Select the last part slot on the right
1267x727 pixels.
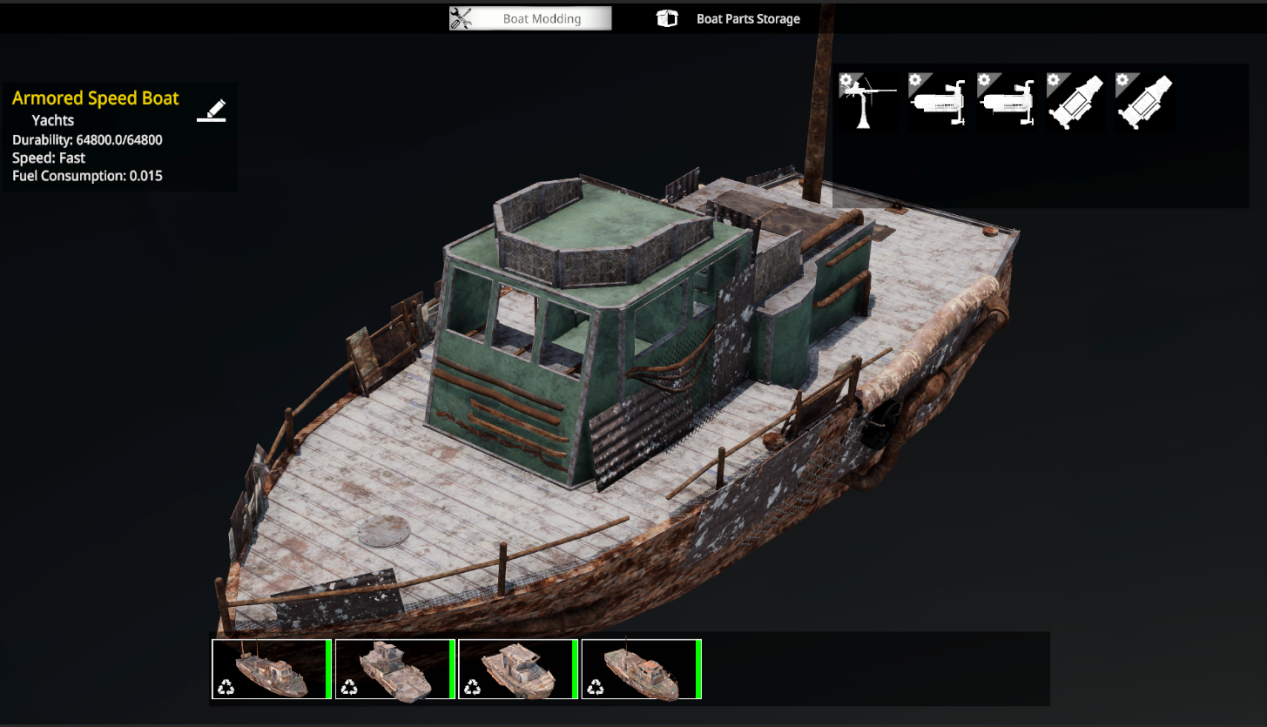tap(1144, 101)
